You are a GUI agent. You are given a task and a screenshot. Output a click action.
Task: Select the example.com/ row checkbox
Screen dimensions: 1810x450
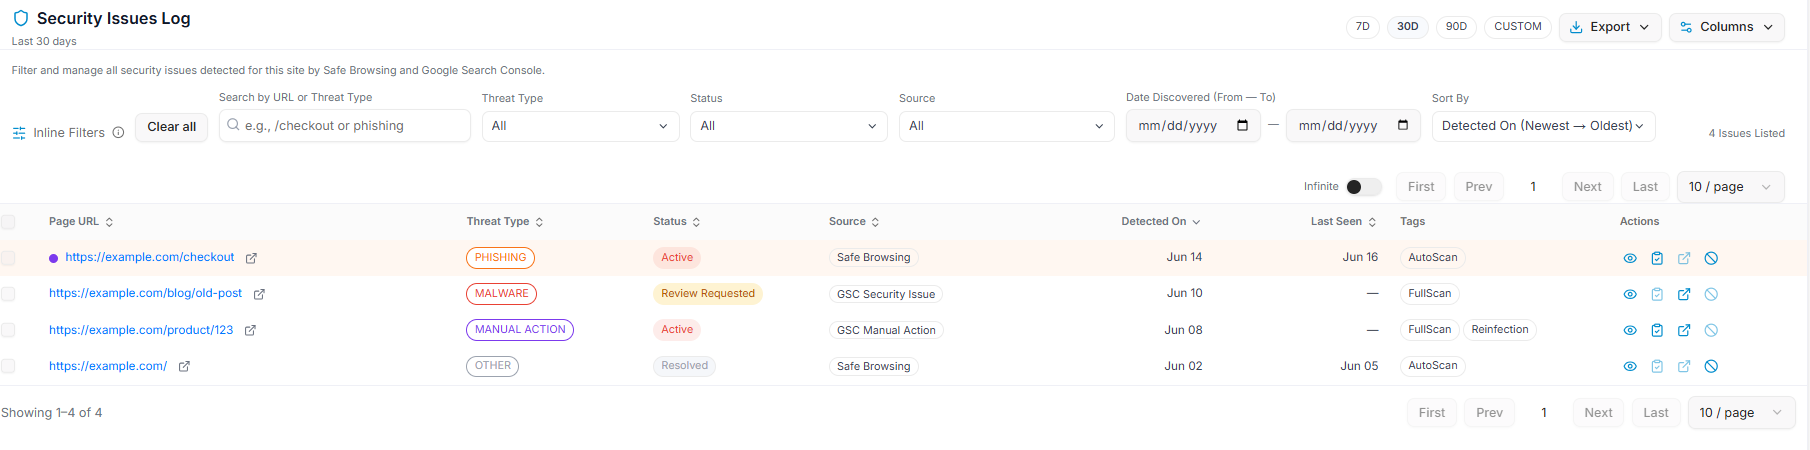click(x=8, y=366)
